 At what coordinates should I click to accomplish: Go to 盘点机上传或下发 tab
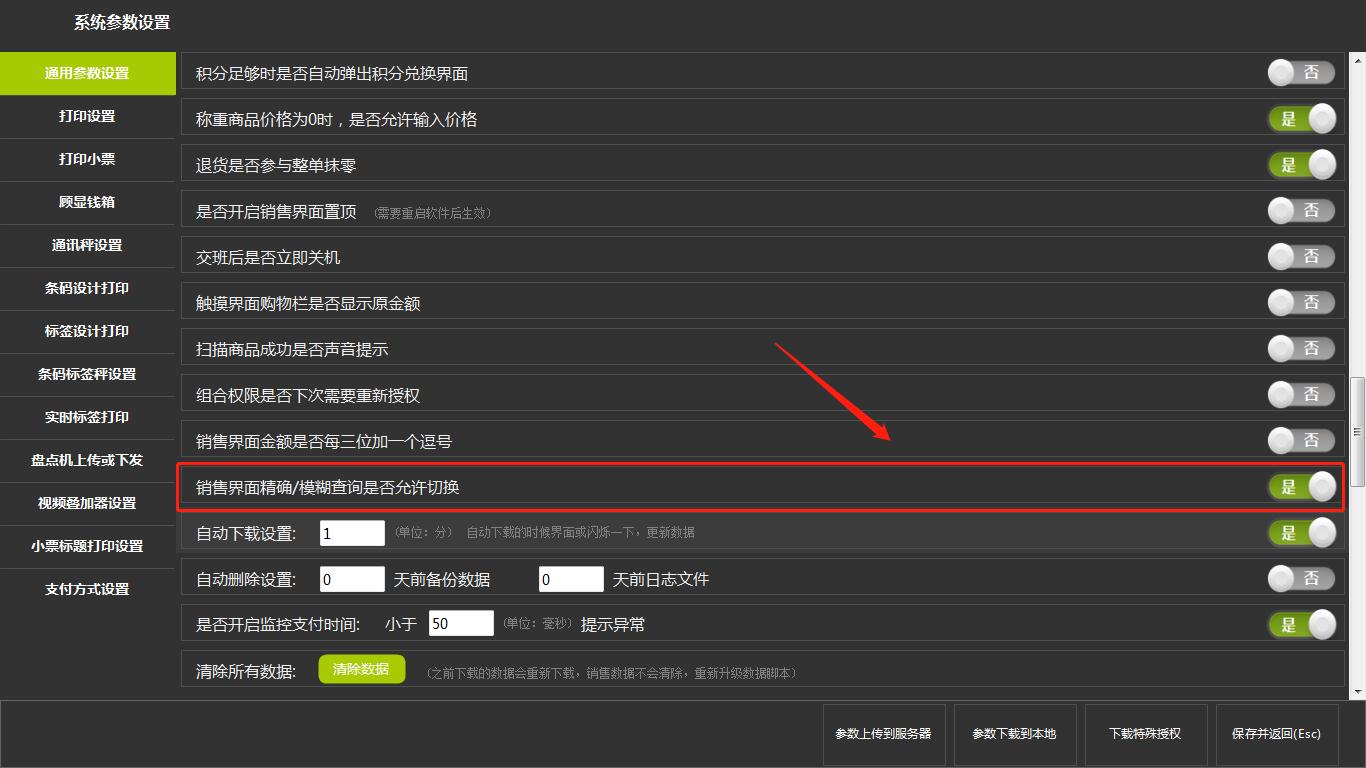point(87,460)
